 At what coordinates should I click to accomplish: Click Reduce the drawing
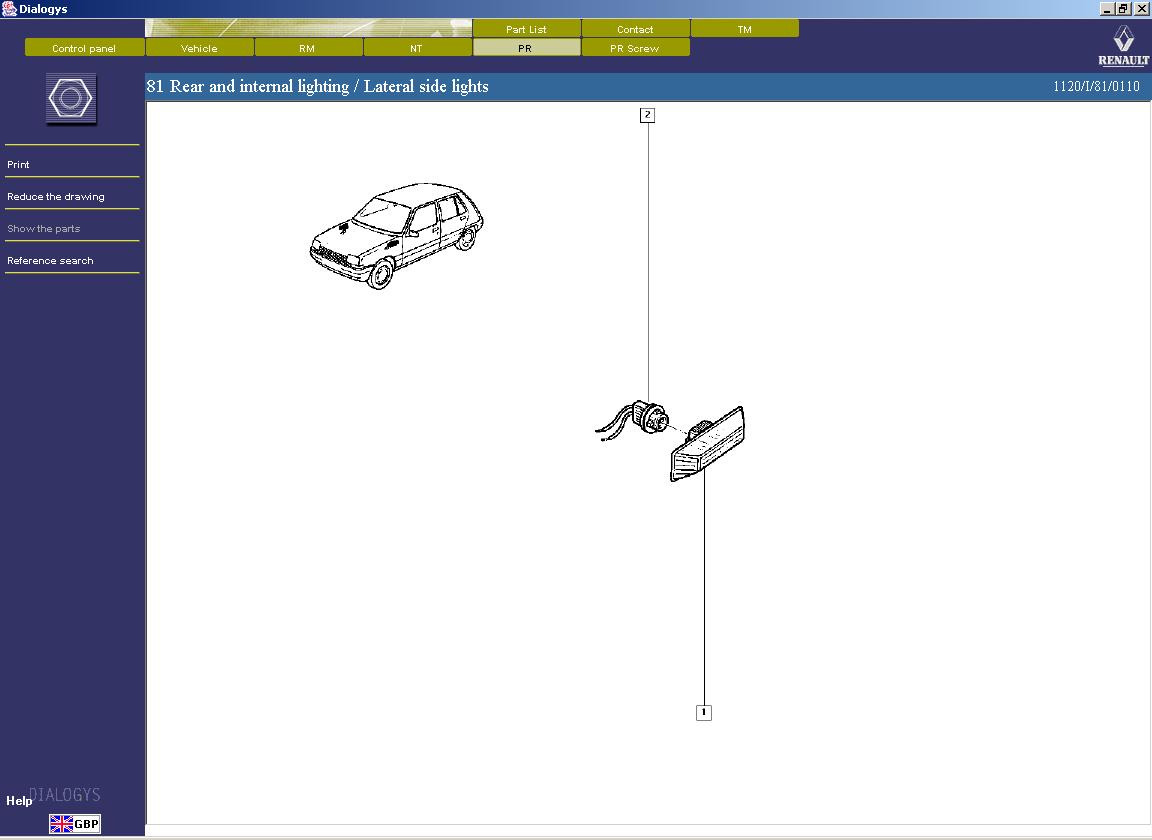click(x=56, y=197)
